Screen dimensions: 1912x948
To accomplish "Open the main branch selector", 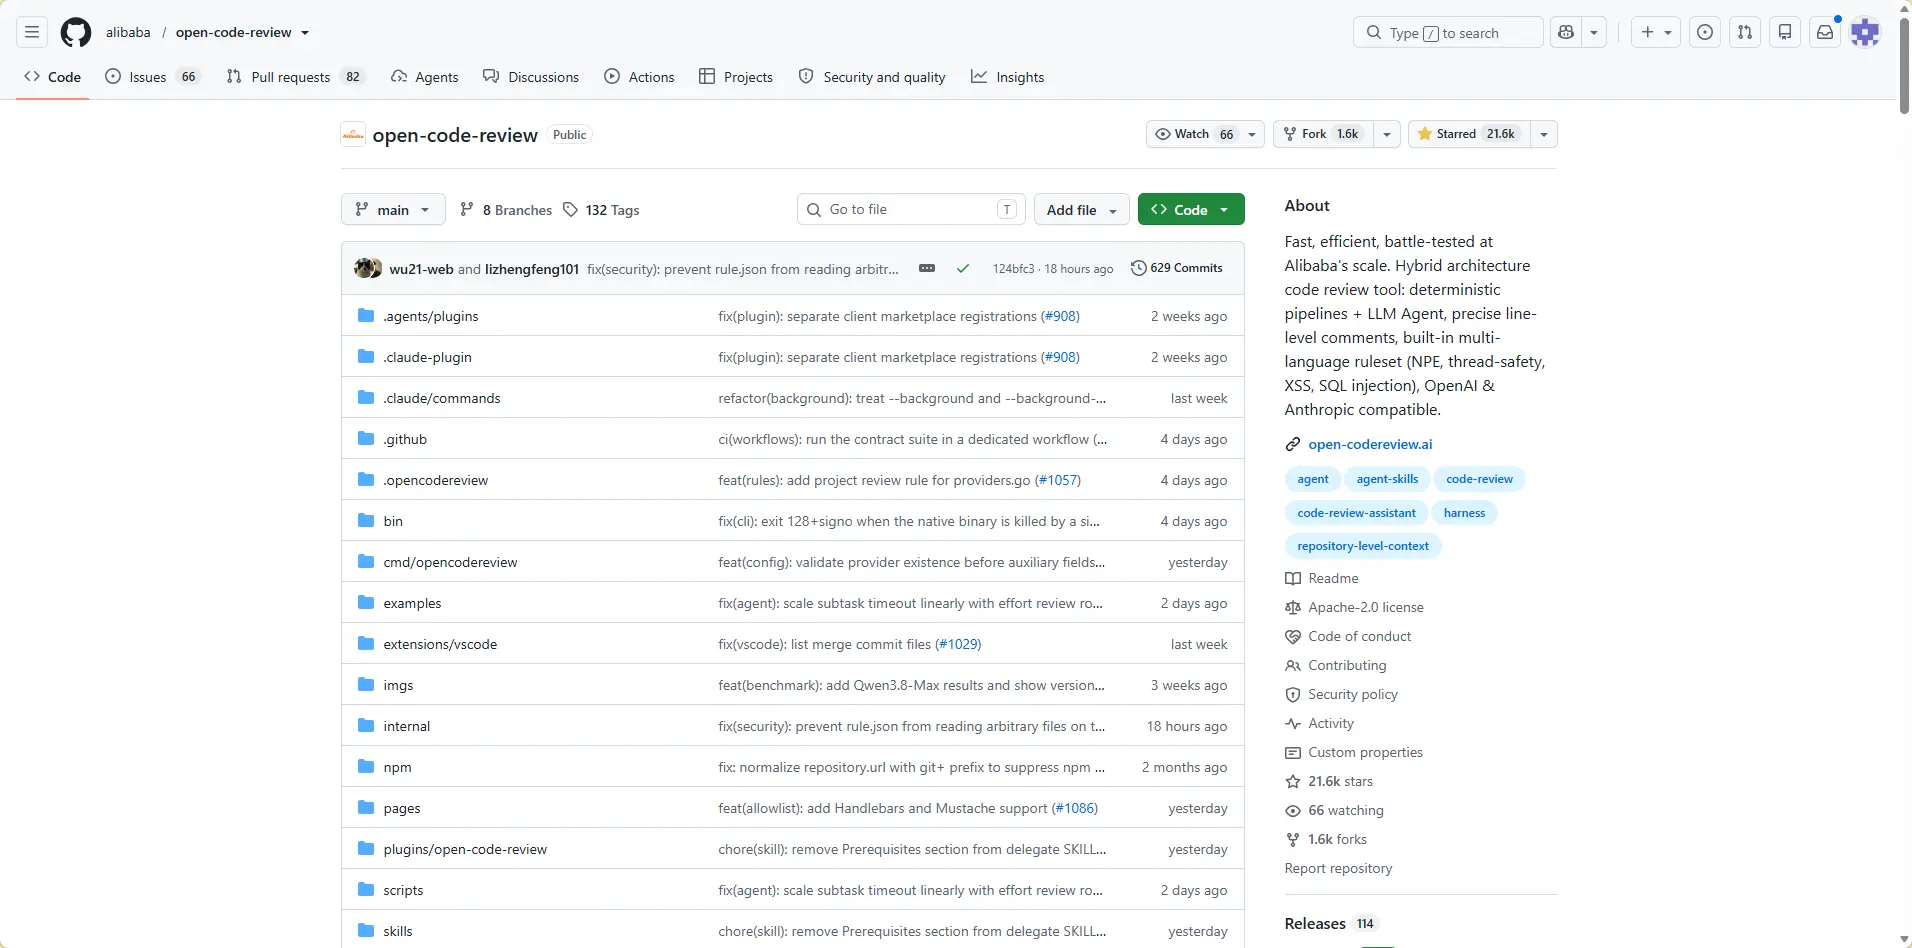I will (x=393, y=209).
